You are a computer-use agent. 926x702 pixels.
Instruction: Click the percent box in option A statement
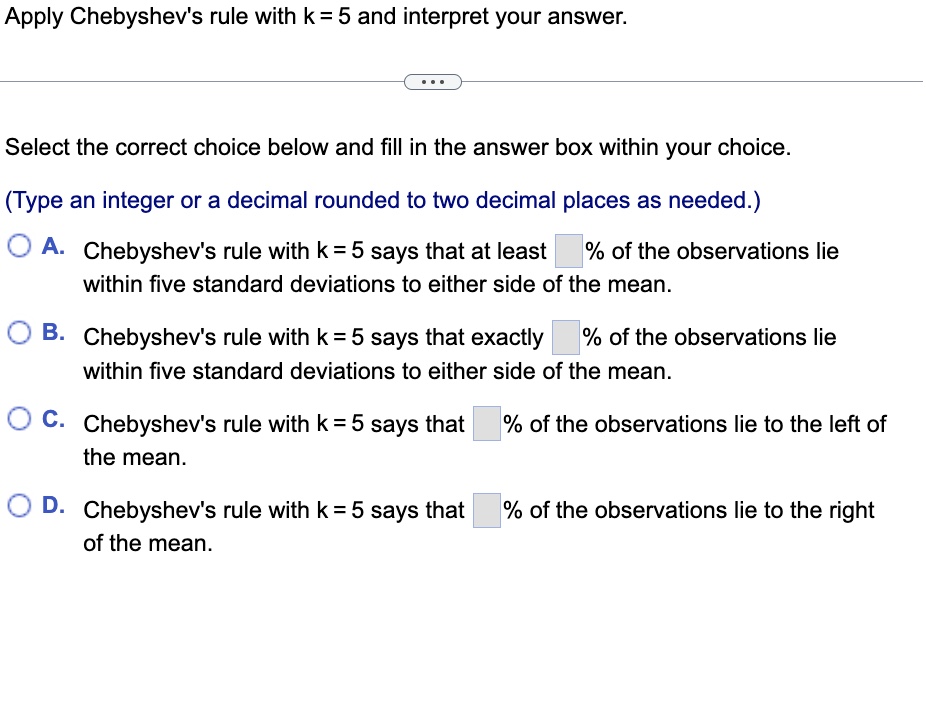click(x=570, y=250)
